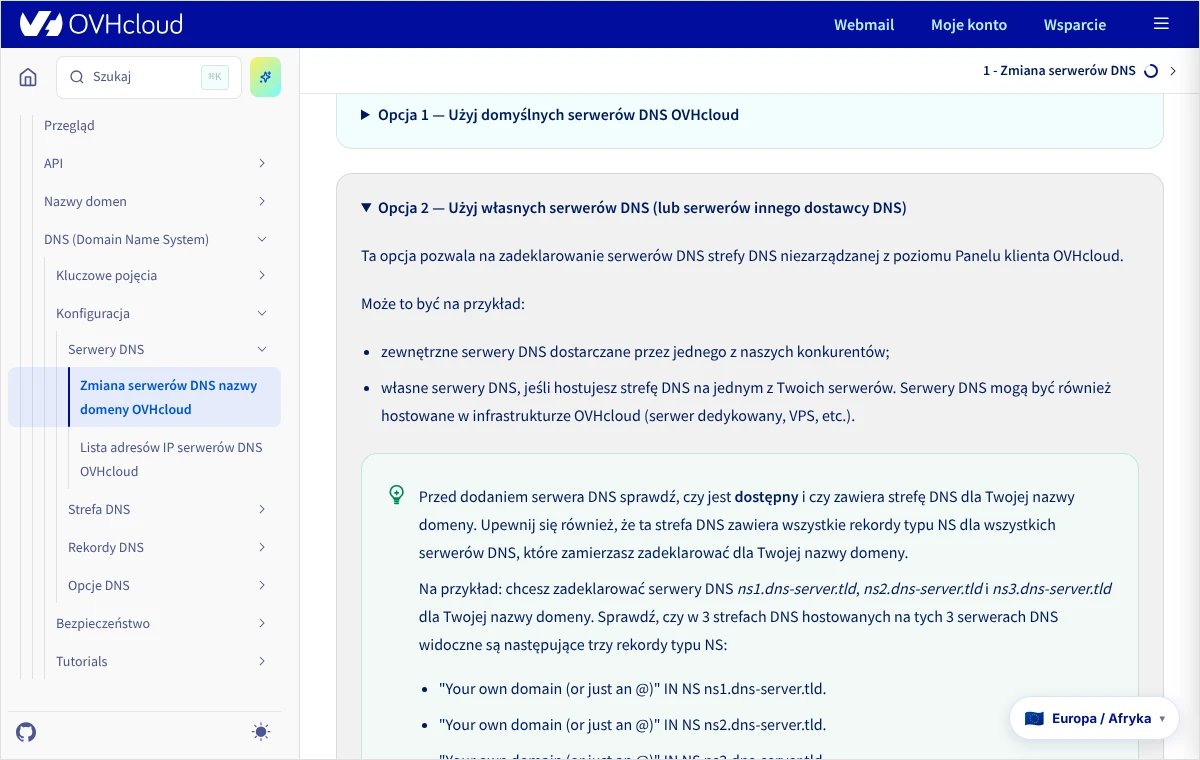The width and height of the screenshot is (1200, 760).
Task: Click the search magnifier icon
Action: [x=77, y=77]
